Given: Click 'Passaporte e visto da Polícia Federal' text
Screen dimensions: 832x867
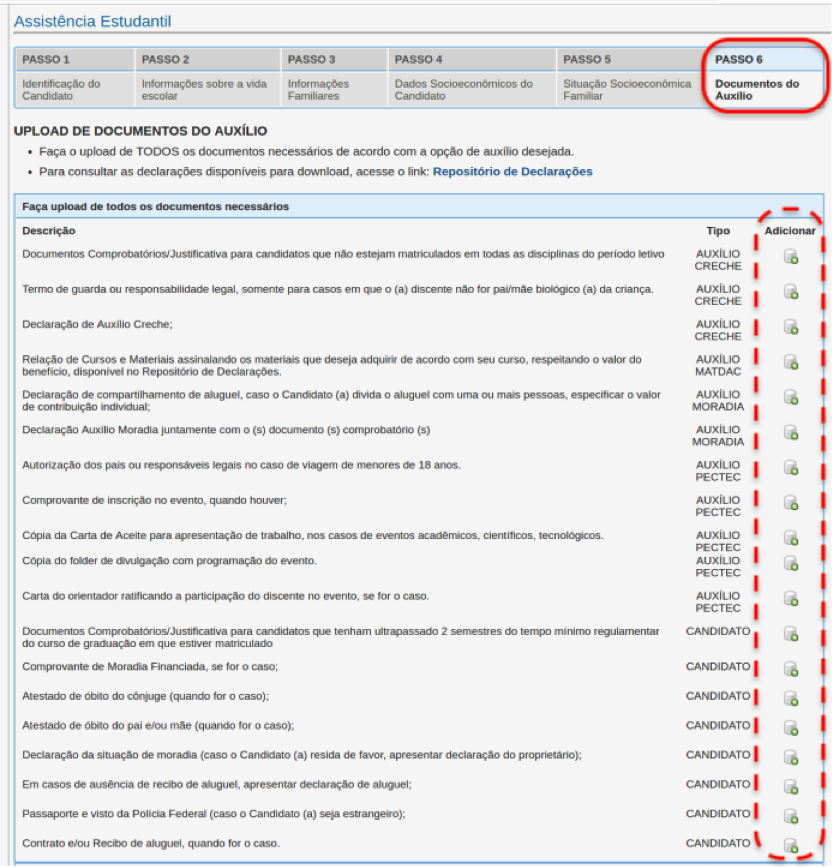Looking at the screenshot, I should 214,813.
